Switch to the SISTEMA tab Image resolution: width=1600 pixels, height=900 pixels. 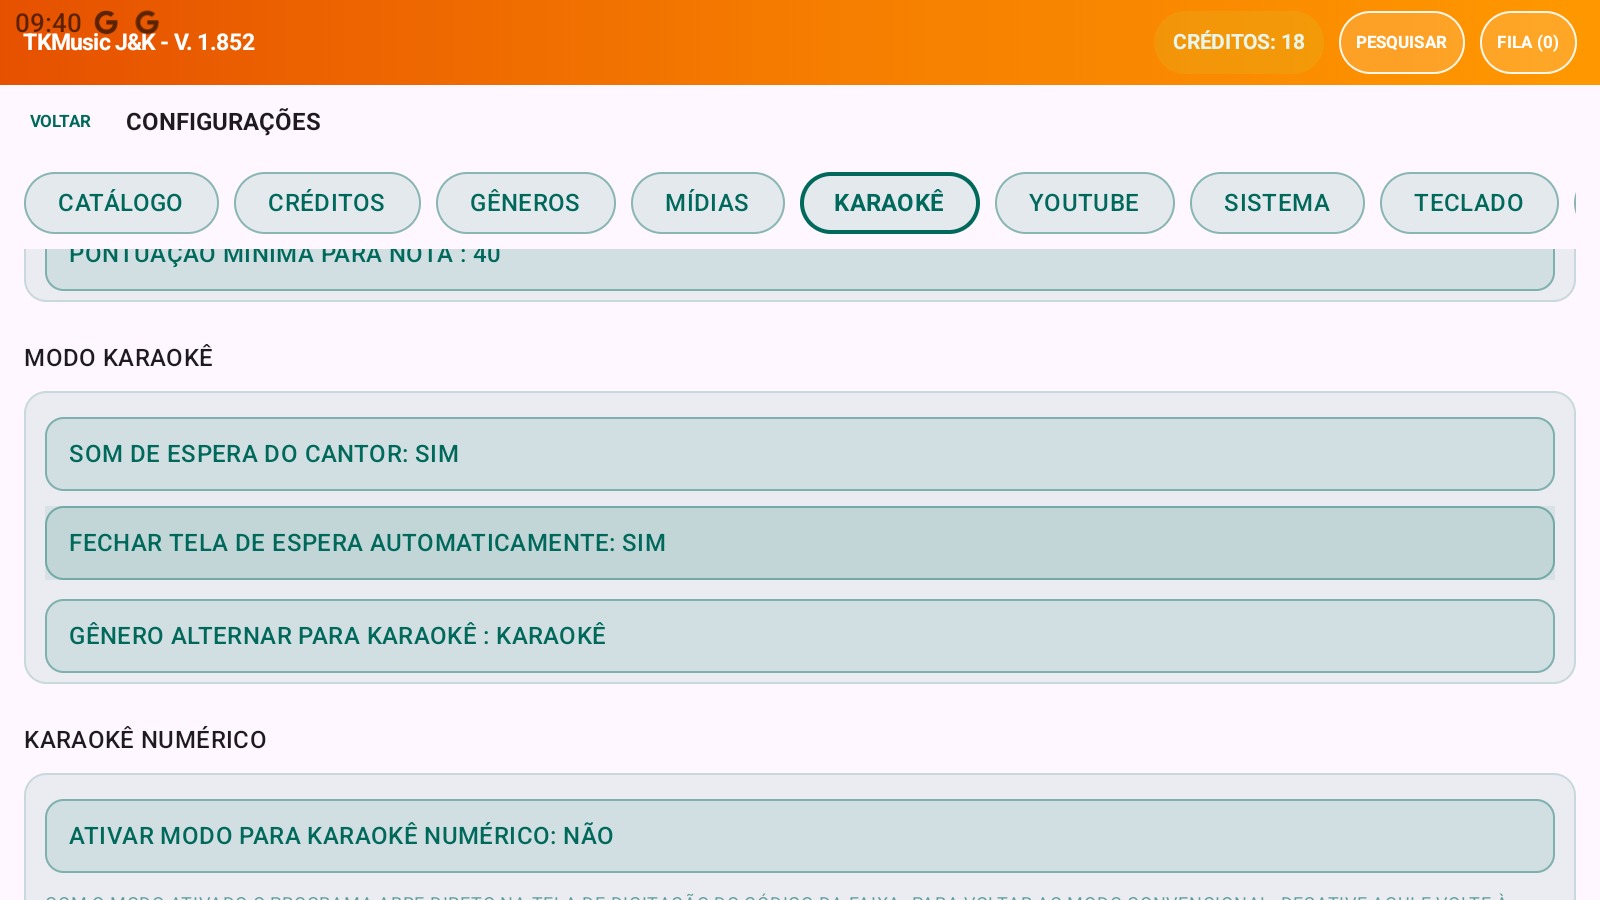tap(1277, 203)
